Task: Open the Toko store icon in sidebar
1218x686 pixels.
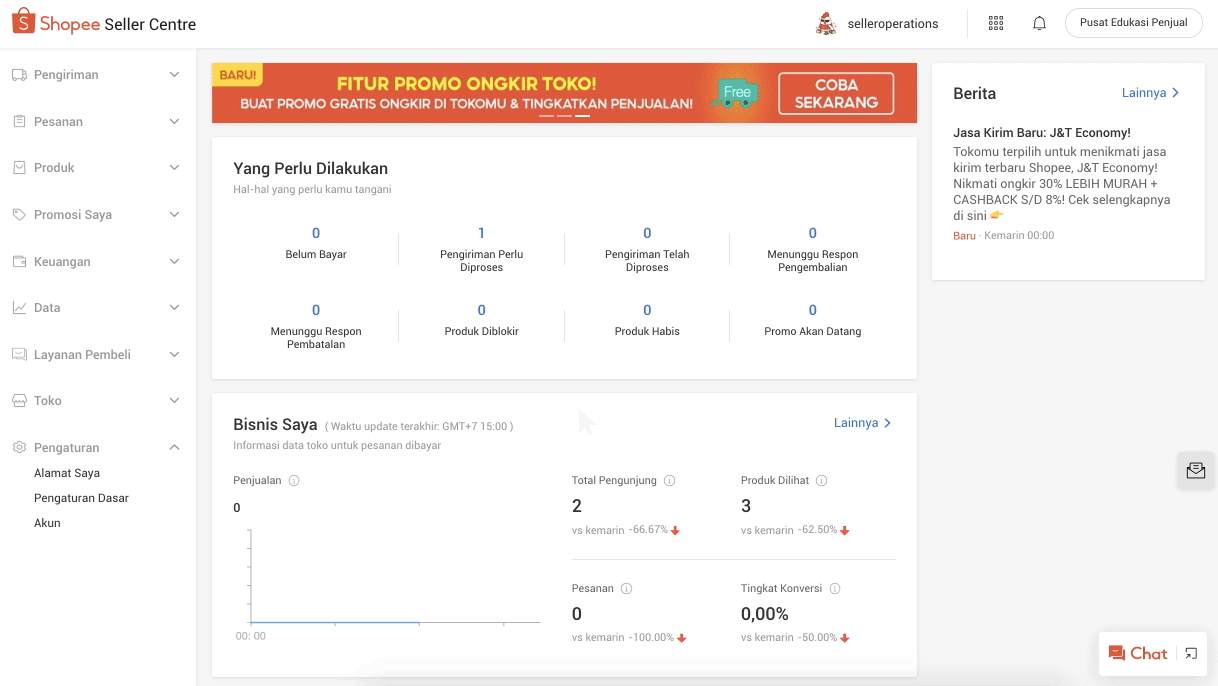Action: [x=23, y=400]
